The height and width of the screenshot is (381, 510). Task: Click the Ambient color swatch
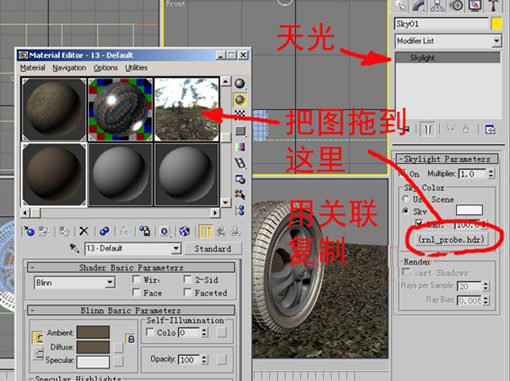tap(93, 332)
